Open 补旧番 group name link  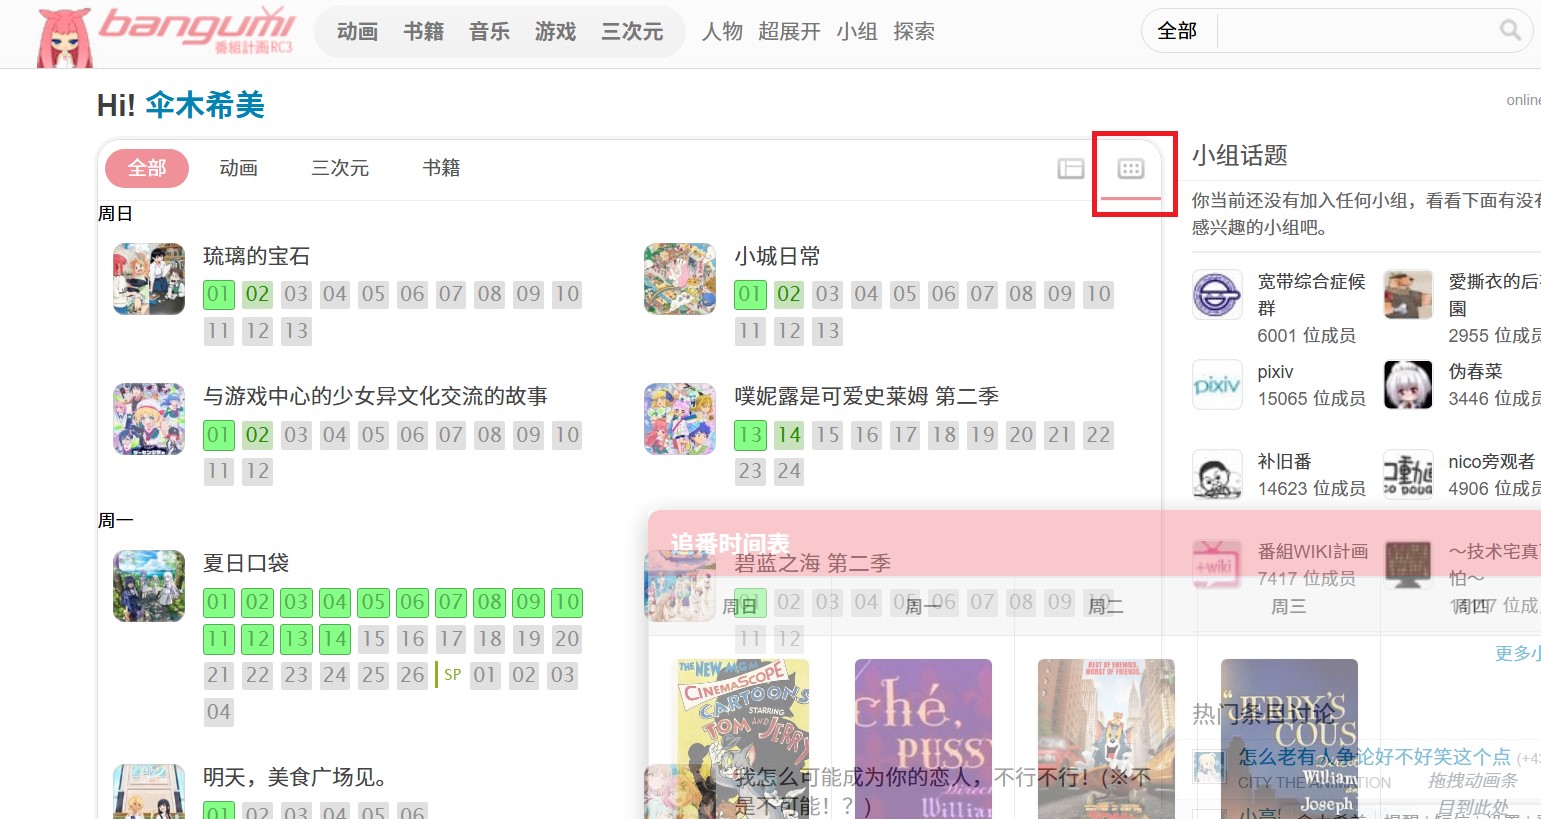pos(1284,461)
